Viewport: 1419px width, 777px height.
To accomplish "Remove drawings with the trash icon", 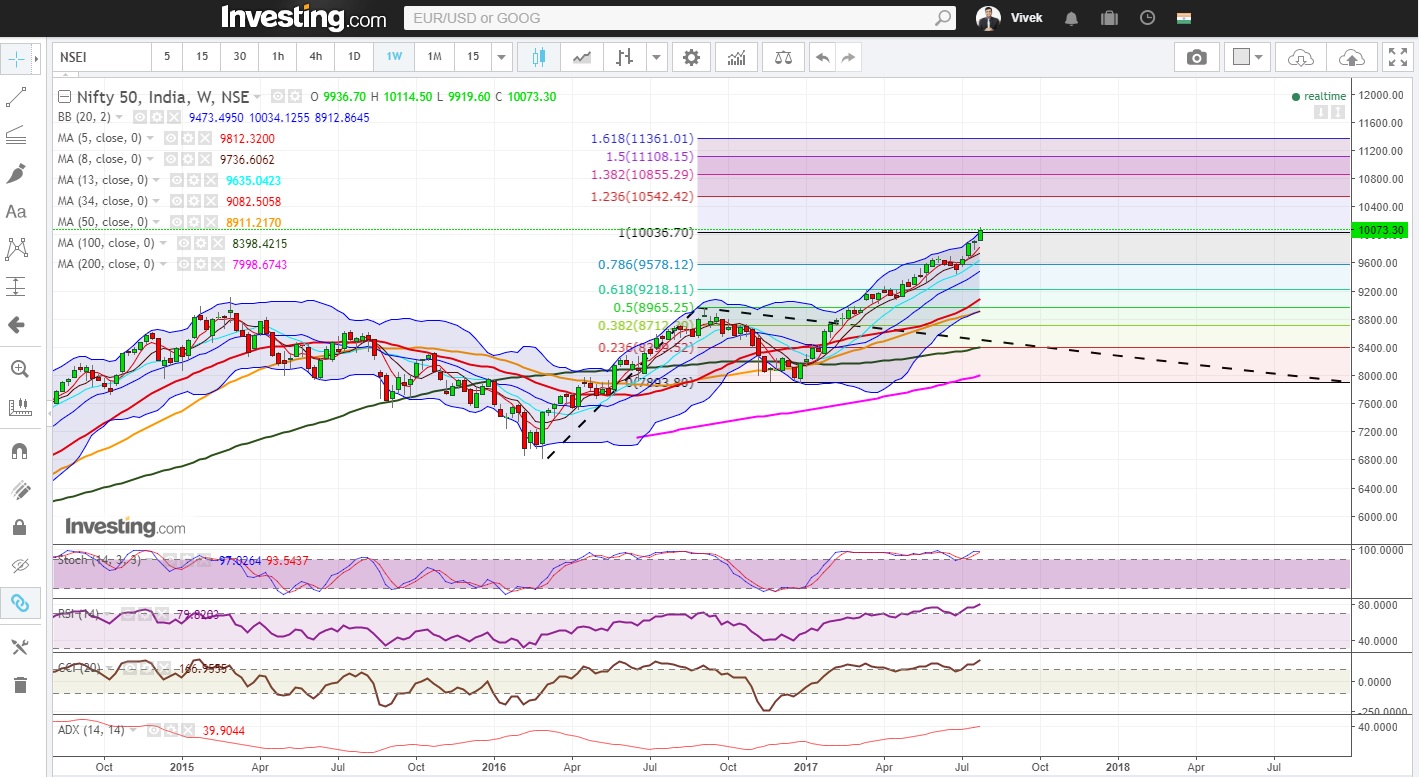I will (18, 685).
